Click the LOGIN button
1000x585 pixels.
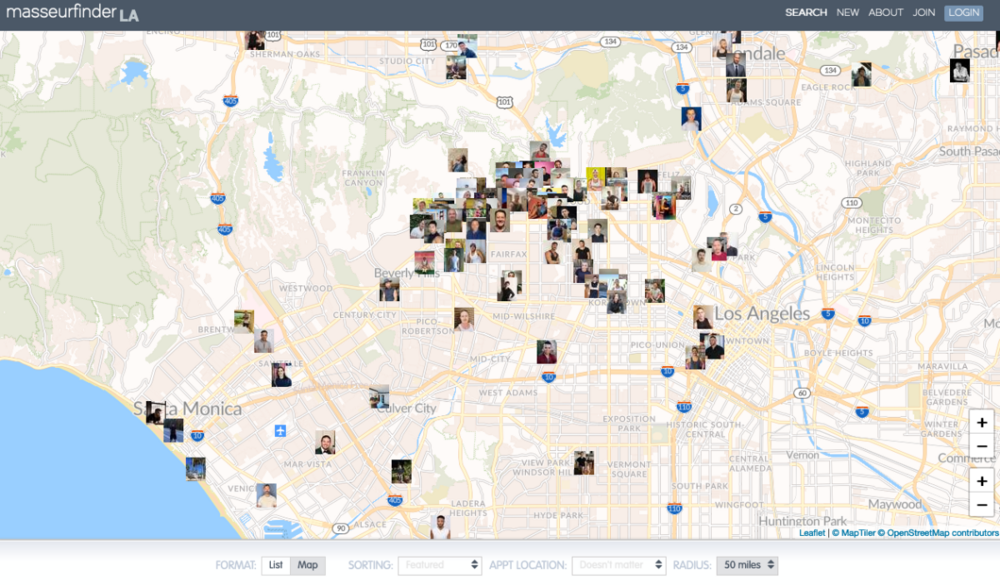pyautogui.click(x=963, y=12)
